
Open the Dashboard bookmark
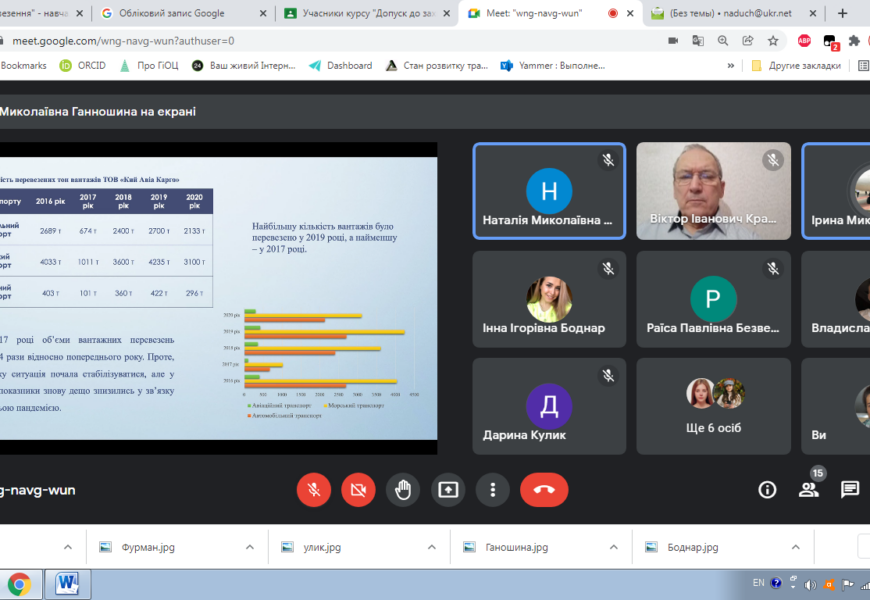click(349, 66)
